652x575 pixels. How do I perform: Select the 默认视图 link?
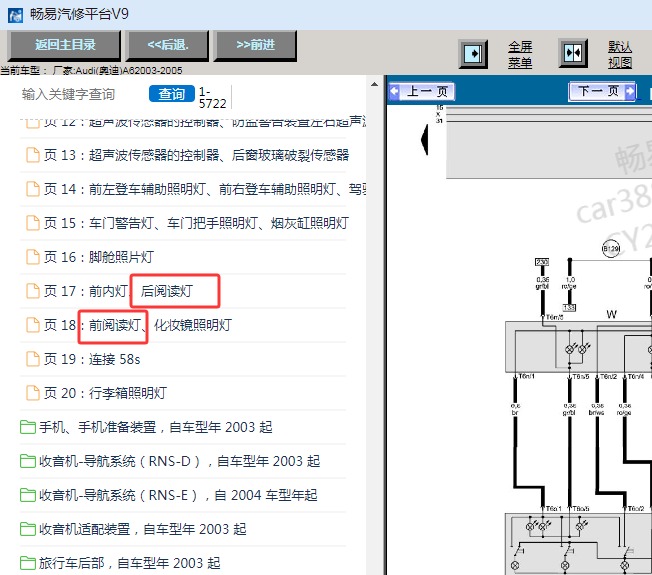(620, 54)
